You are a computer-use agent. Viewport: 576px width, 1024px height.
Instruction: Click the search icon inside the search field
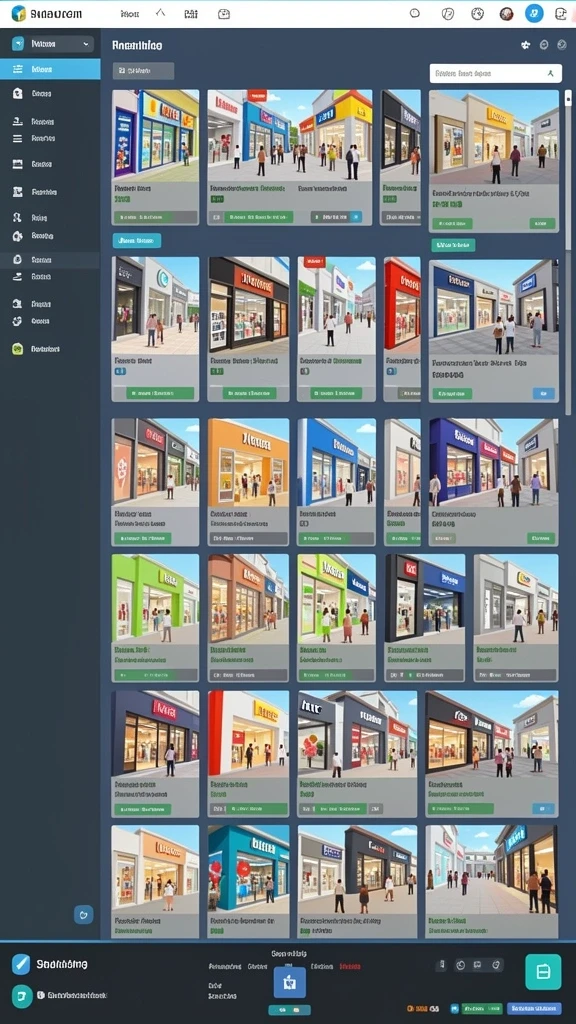coord(551,74)
